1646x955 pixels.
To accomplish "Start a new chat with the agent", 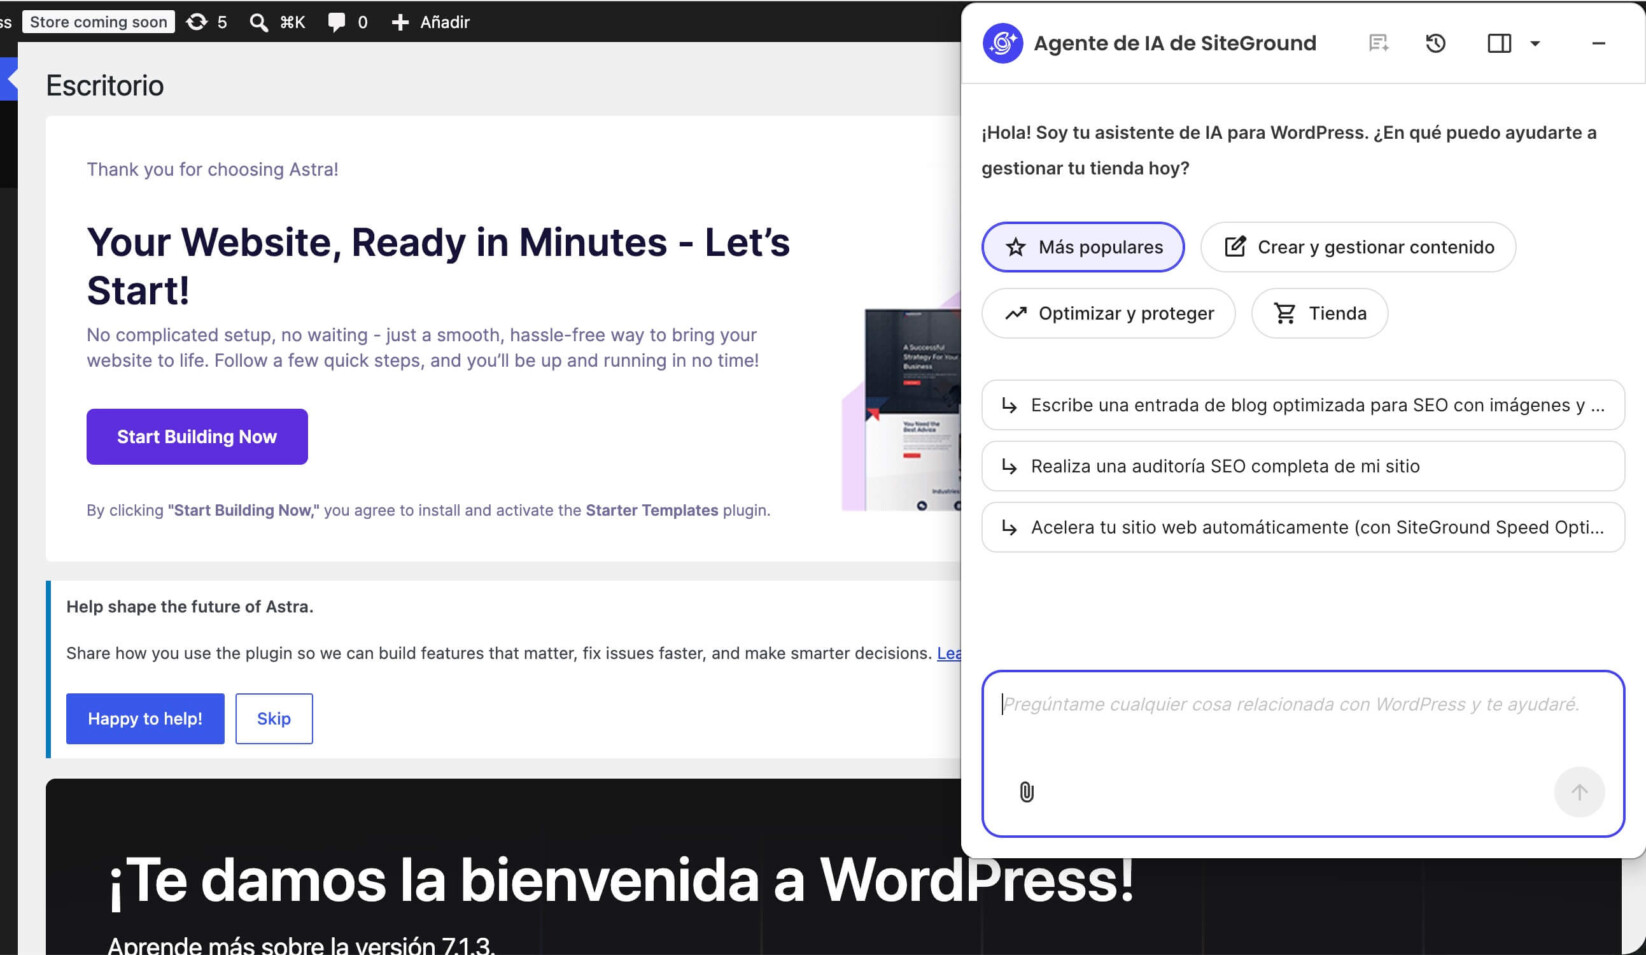I will (x=1379, y=43).
